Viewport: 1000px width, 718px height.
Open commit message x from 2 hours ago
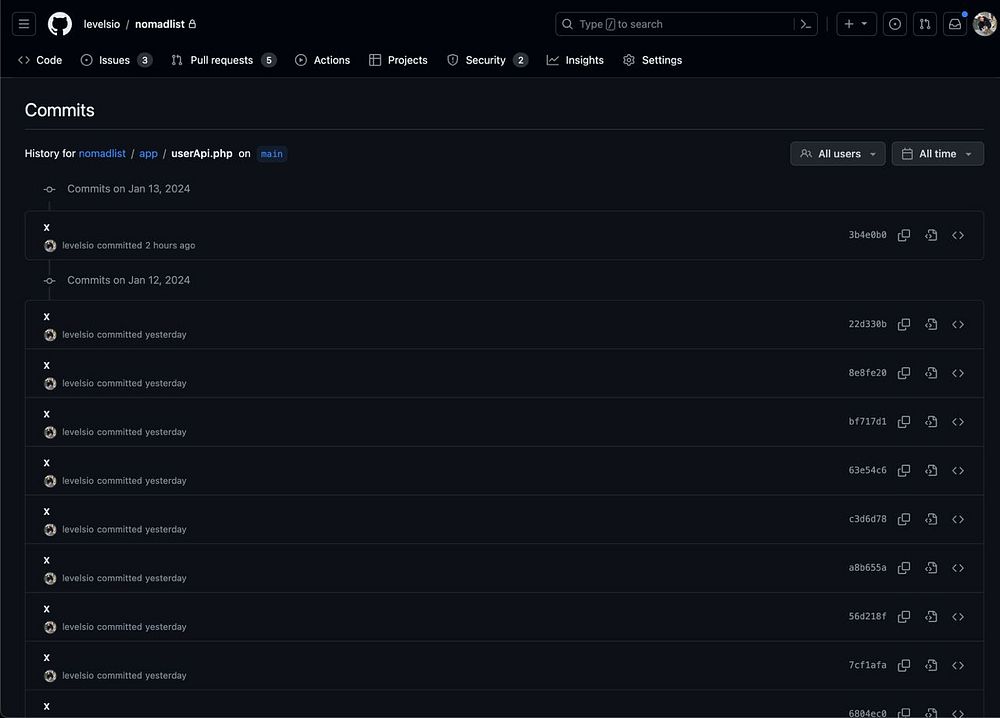click(47, 227)
